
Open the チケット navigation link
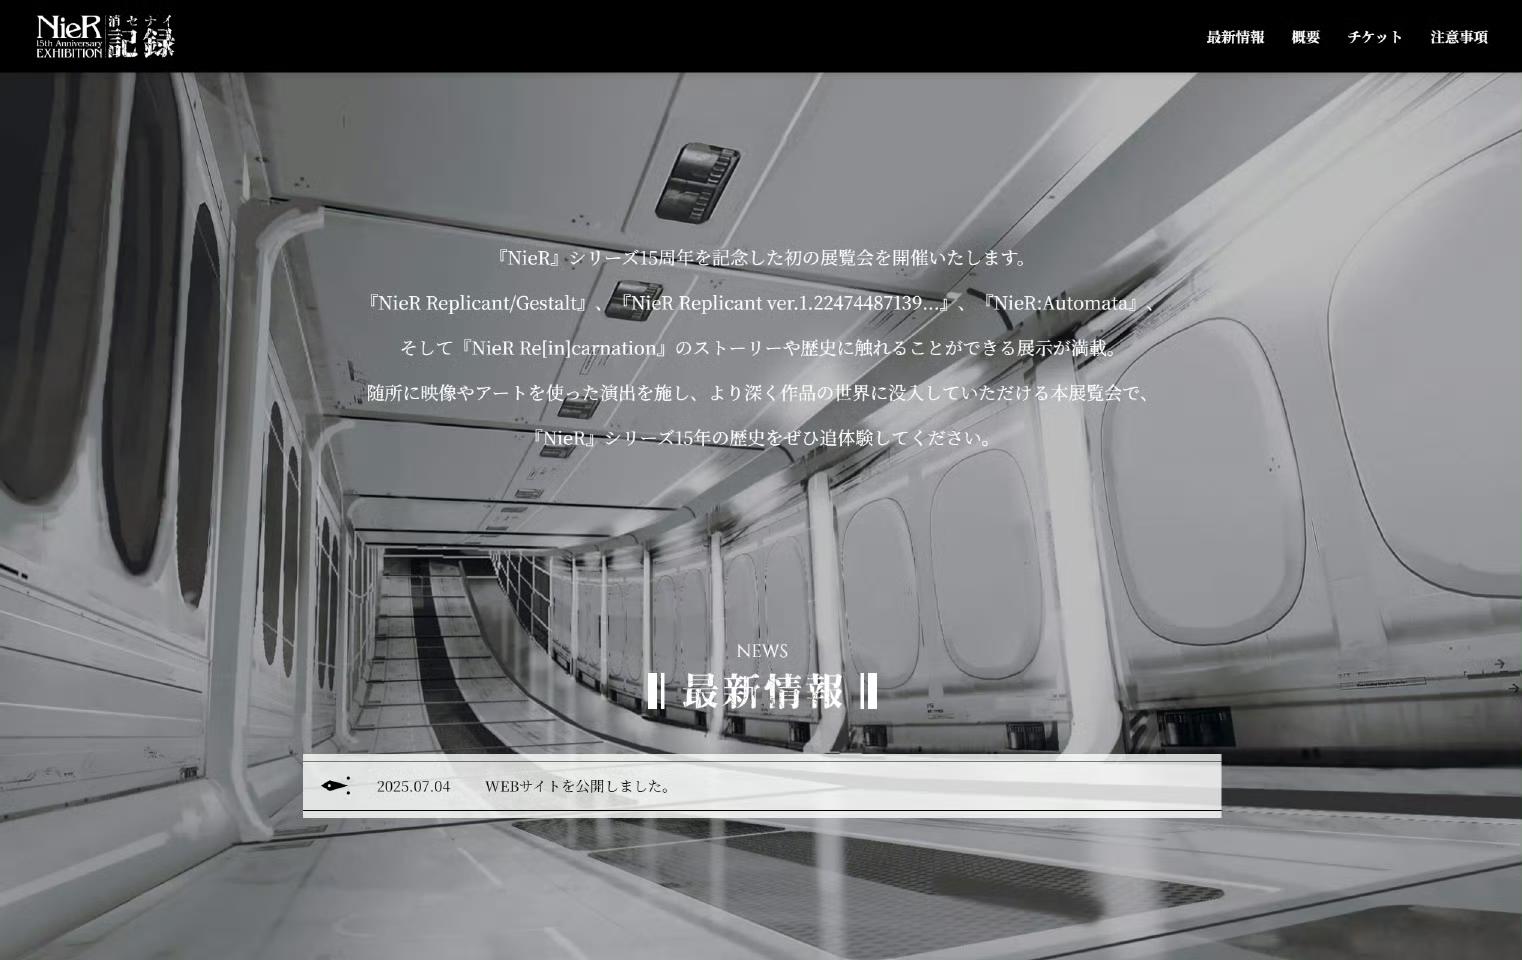tap(1375, 37)
